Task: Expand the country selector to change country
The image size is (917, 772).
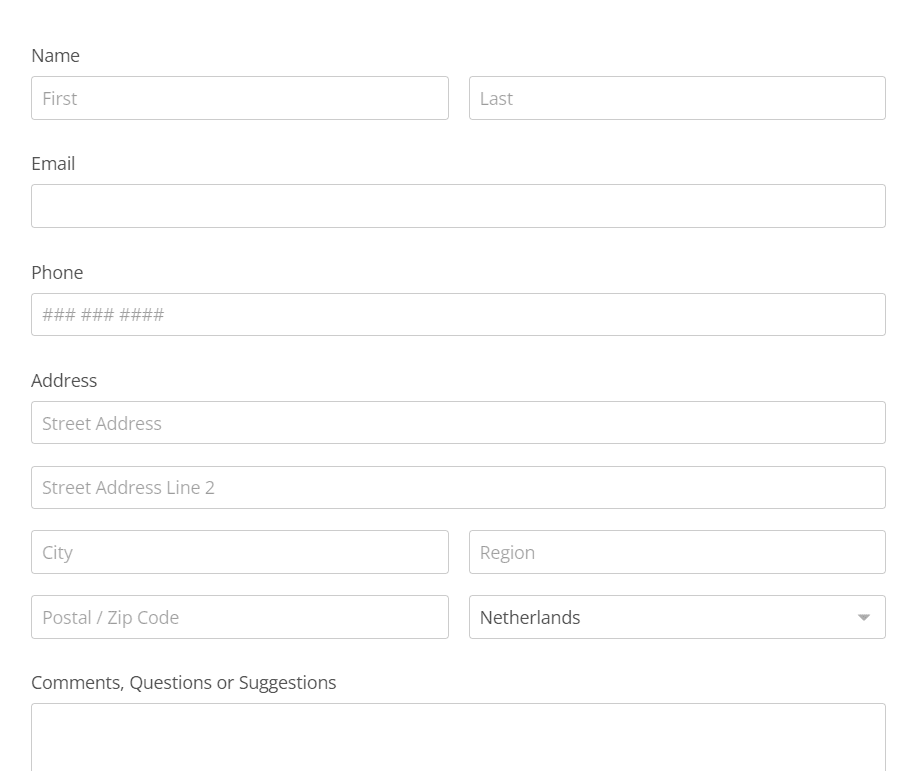Action: 676,617
